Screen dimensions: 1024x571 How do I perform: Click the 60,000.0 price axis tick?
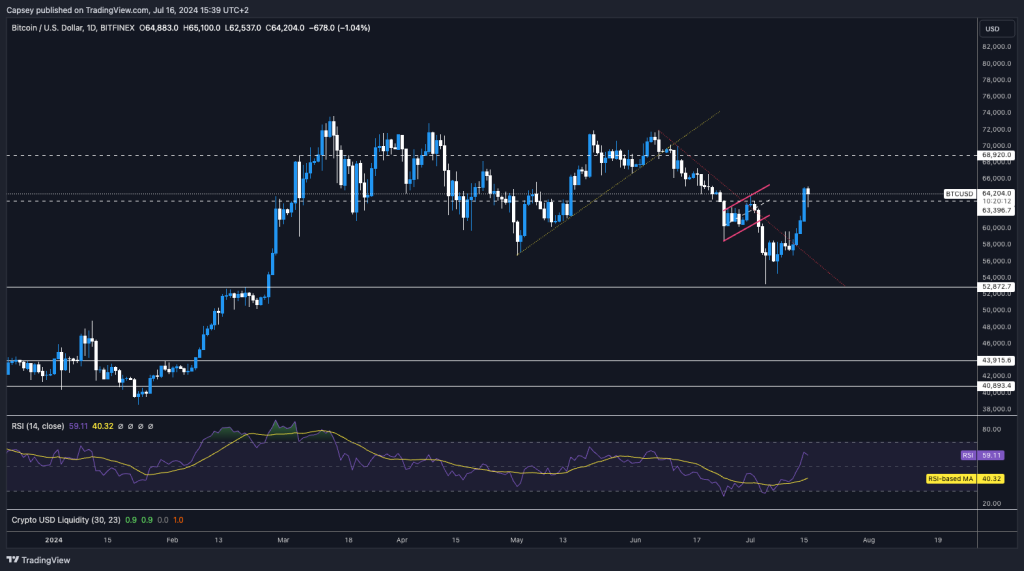[997, 228]
